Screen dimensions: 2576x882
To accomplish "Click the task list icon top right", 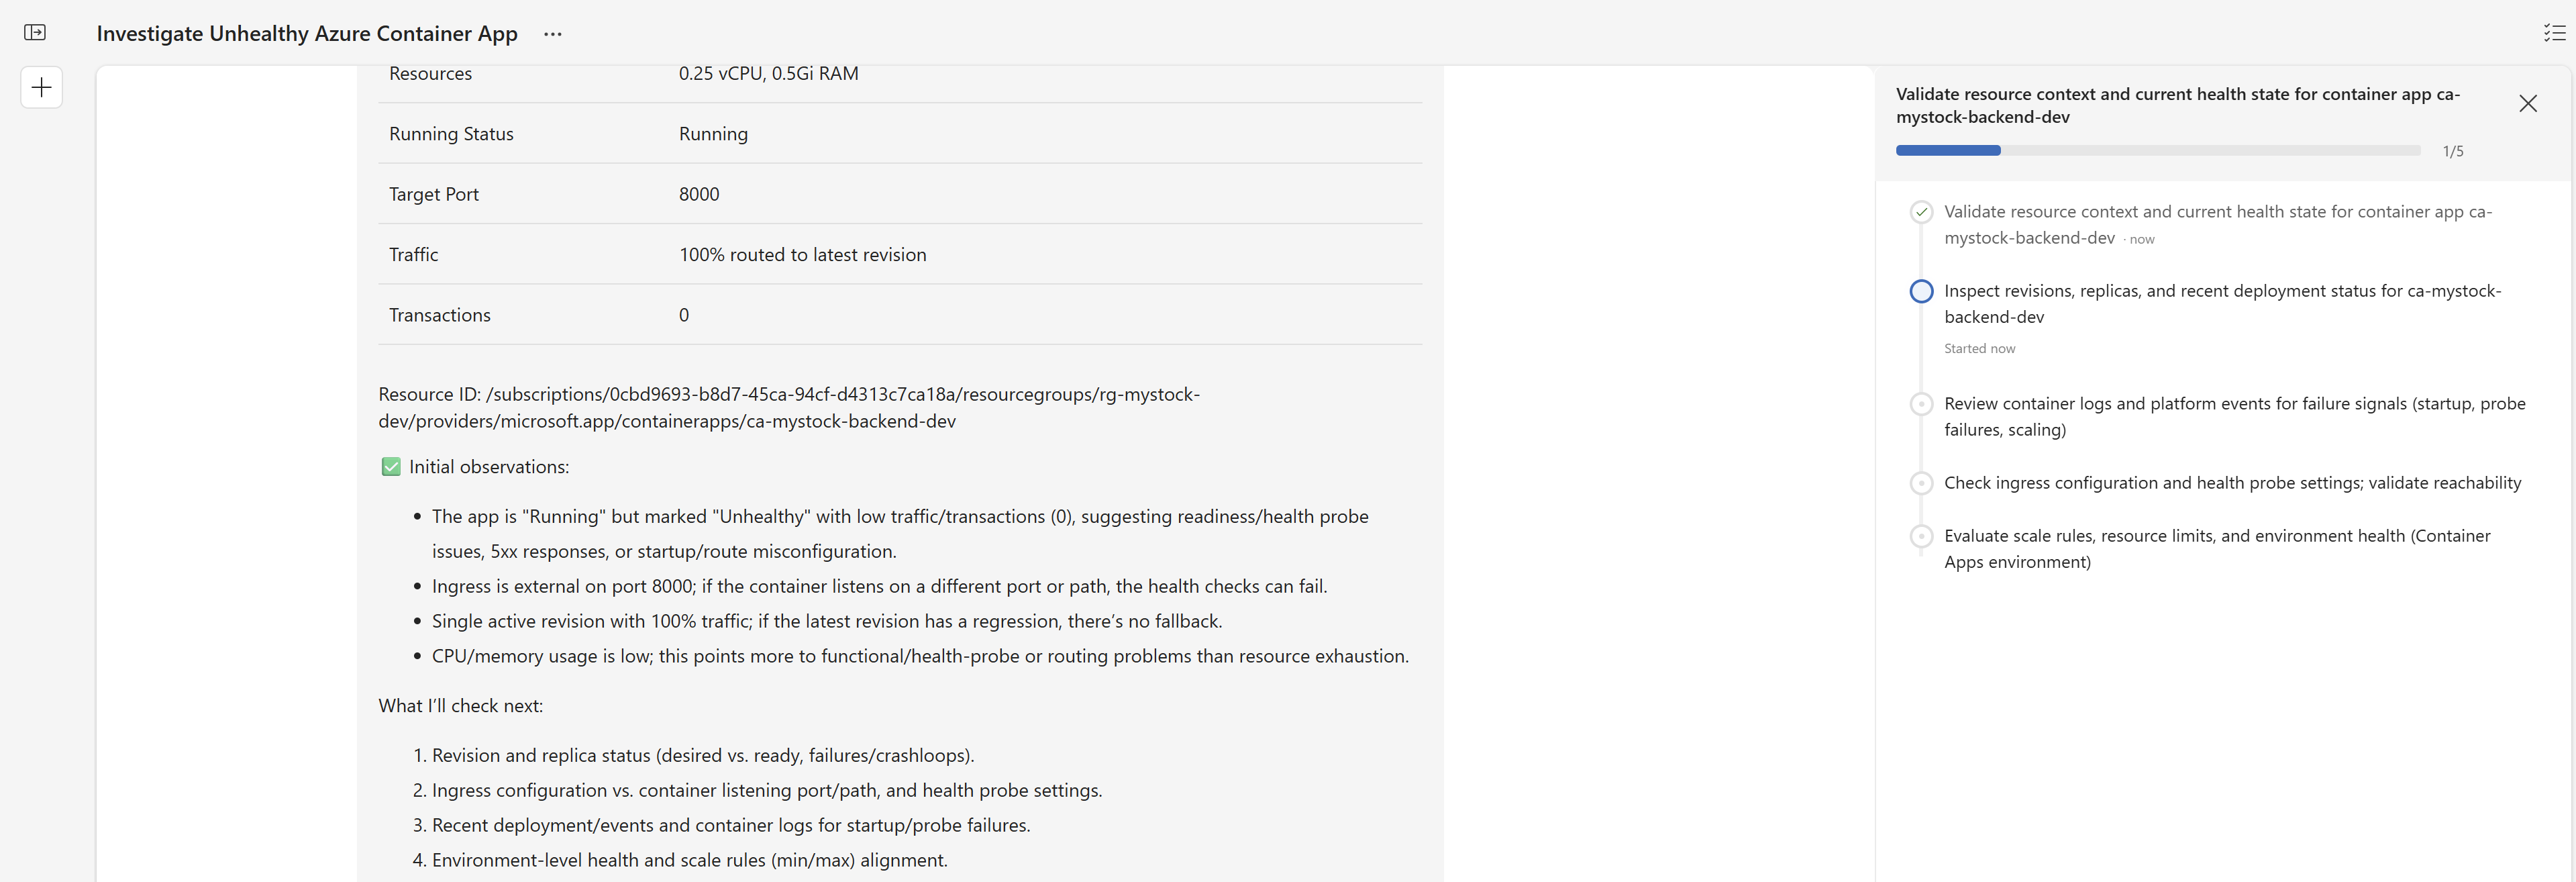I will (x=2553, y=33).
